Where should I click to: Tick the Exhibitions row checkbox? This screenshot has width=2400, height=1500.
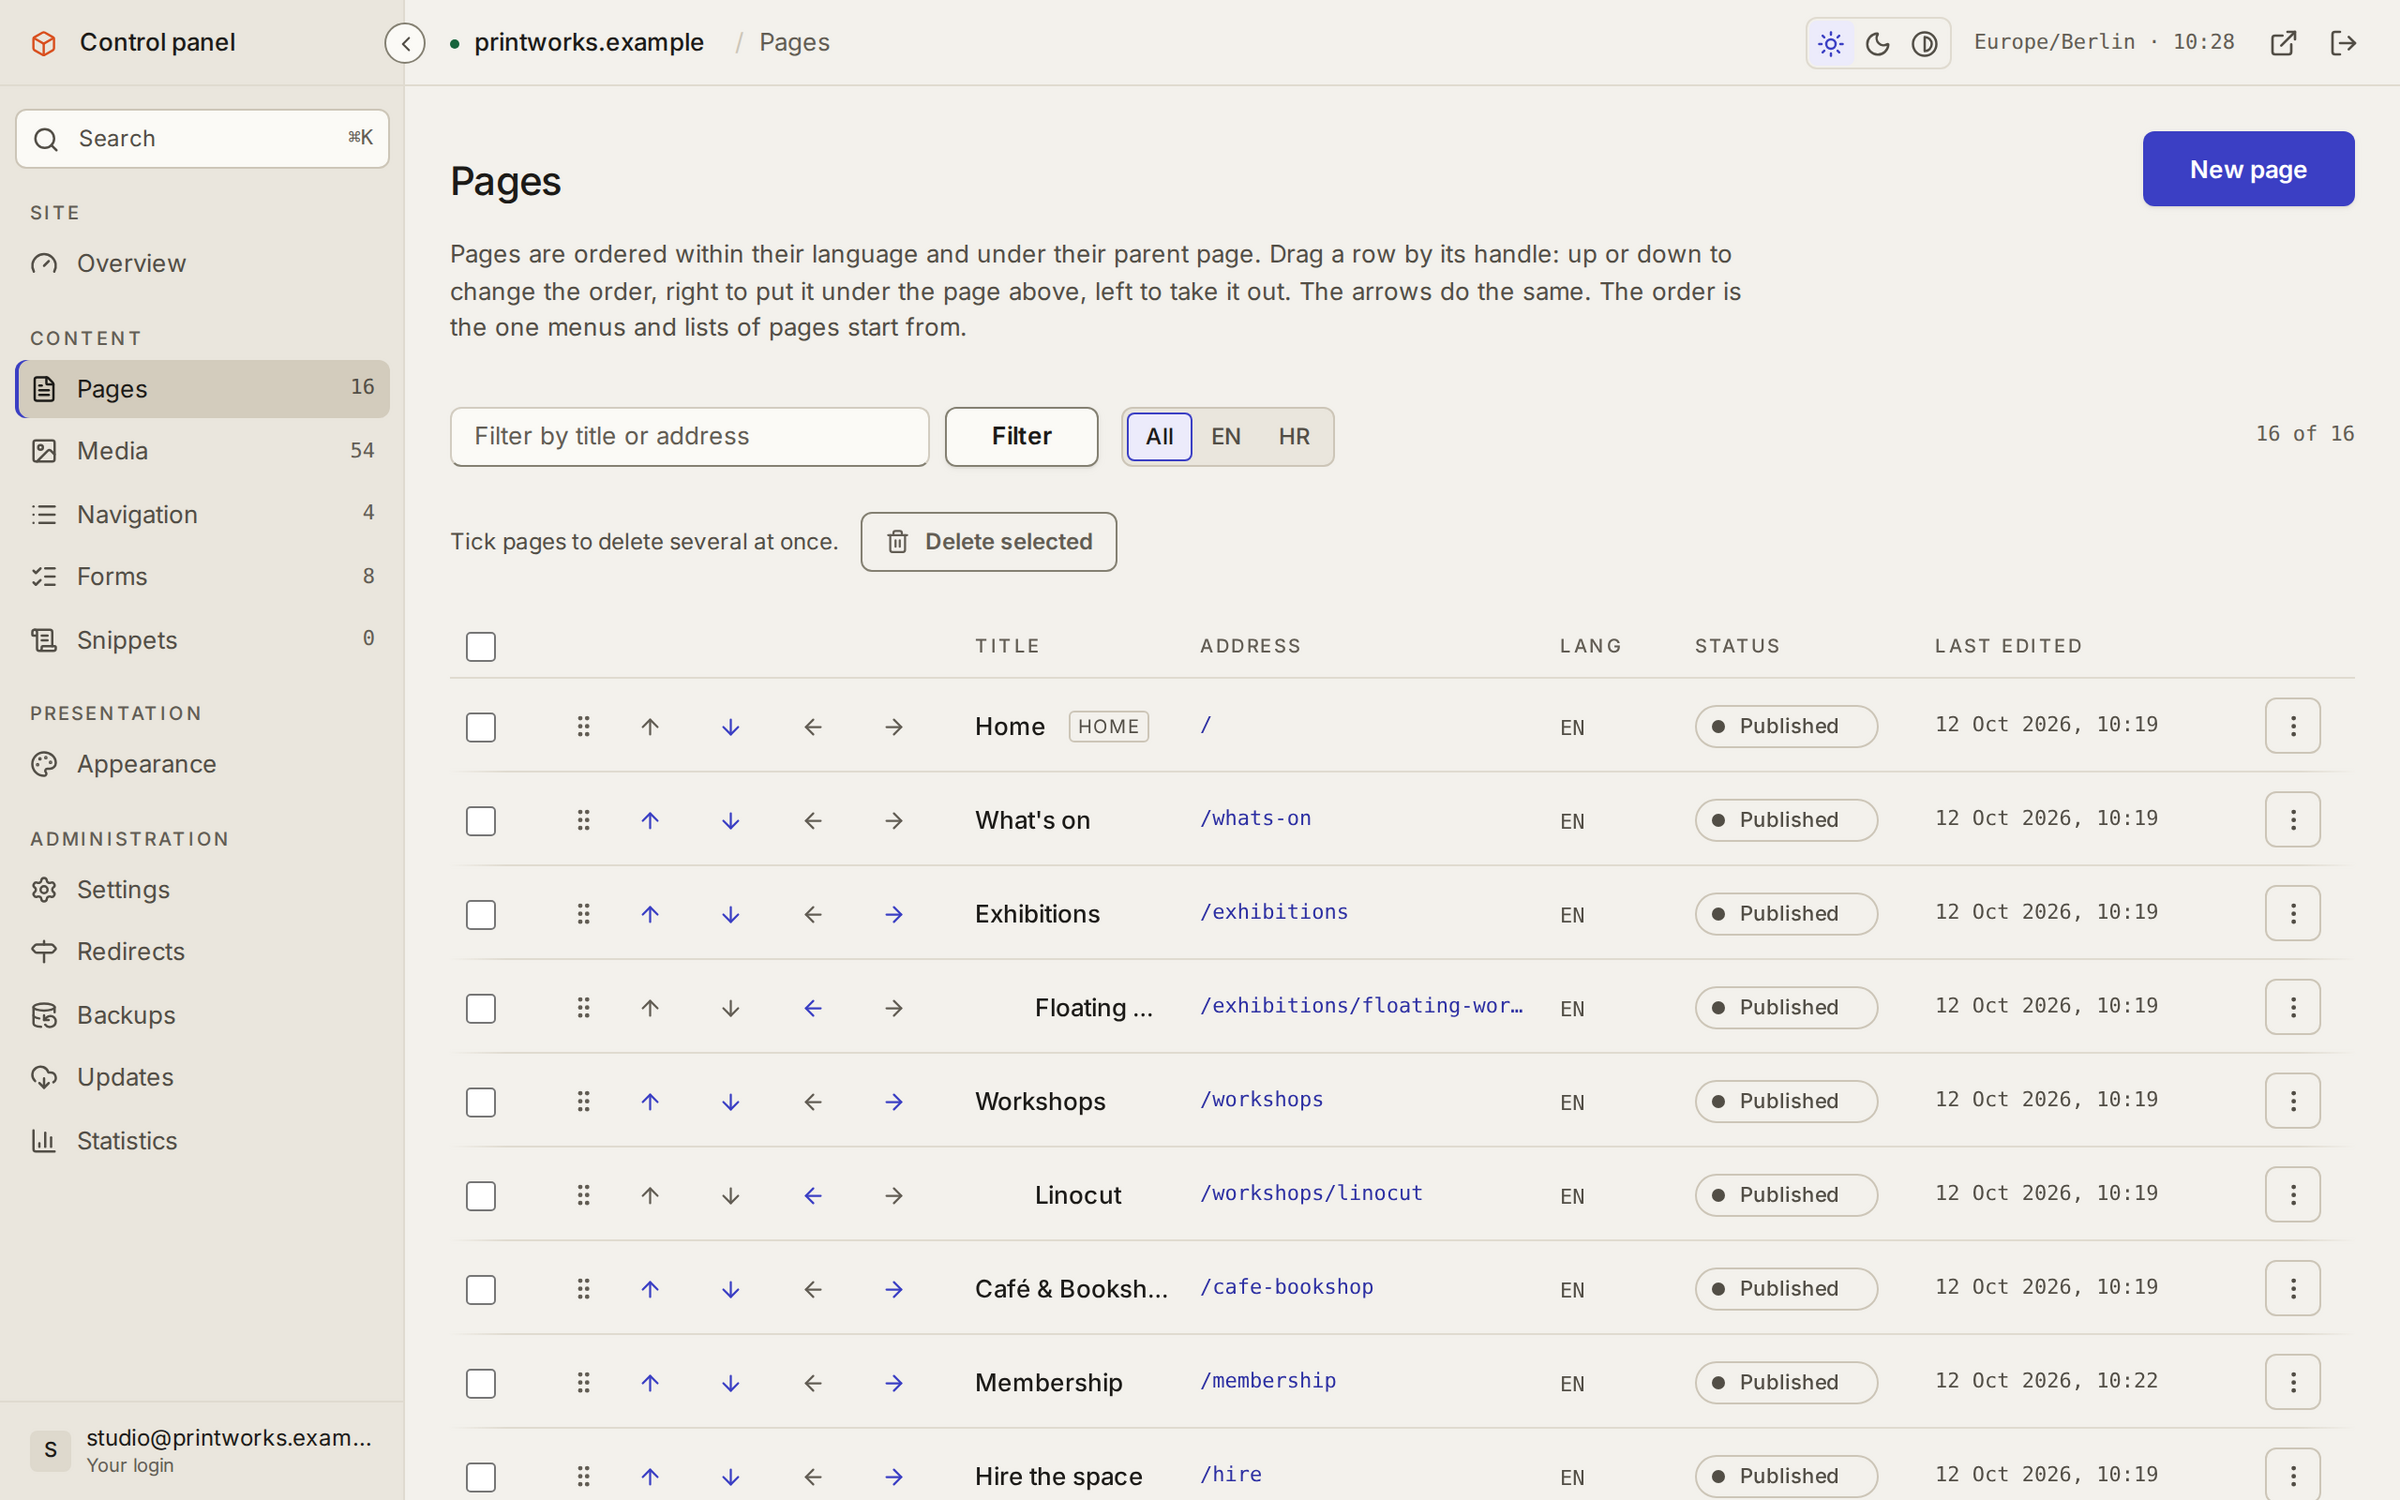[x=481, y=915]
